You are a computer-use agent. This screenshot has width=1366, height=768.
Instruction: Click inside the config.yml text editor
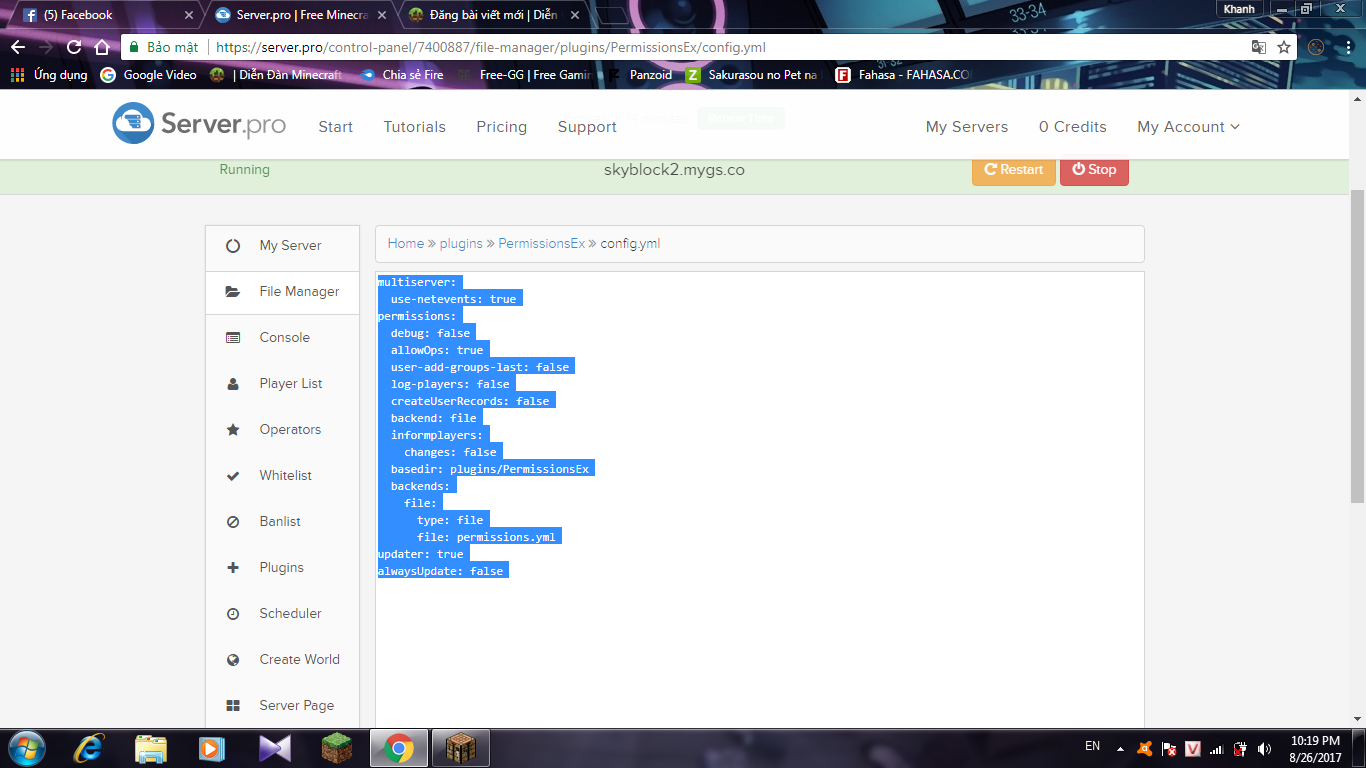[760, 500]
